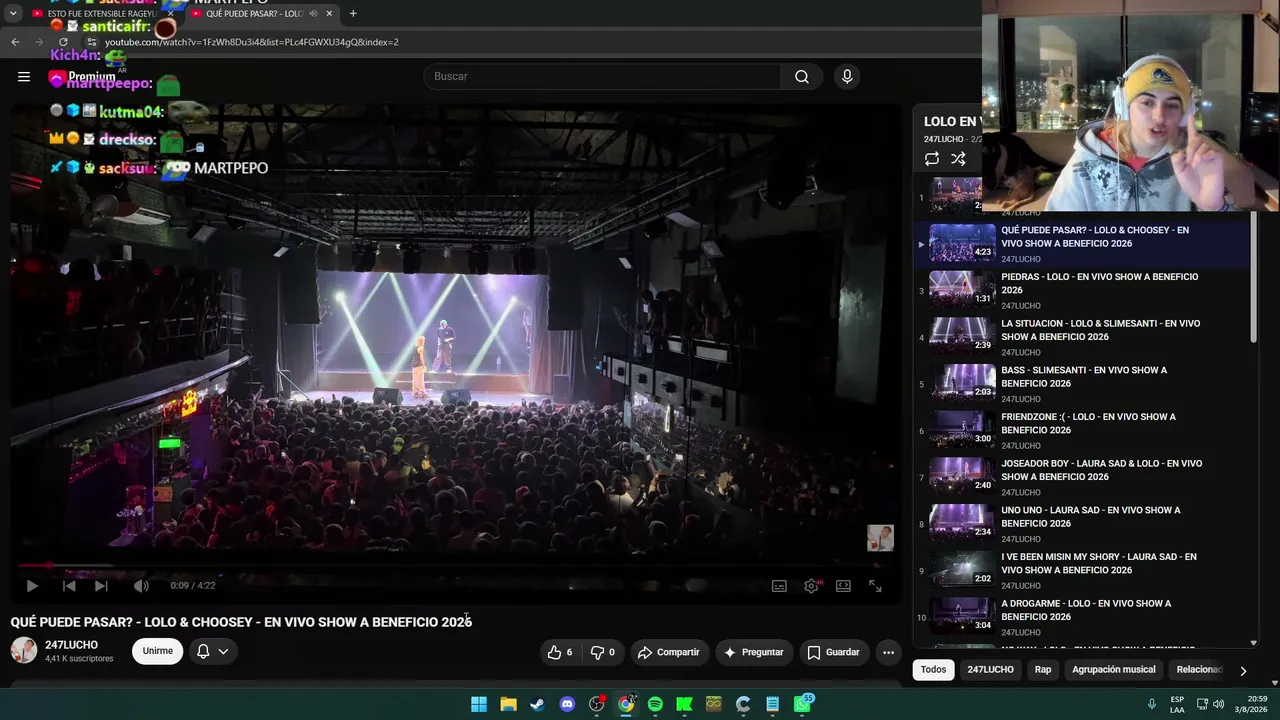Viewport: 1280px width, 720px height.
Task: Go back with browser back arrow
Action: tap(15, 42)
